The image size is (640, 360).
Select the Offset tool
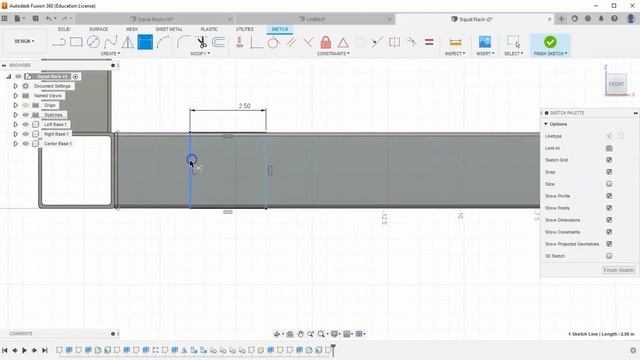coord(218,42)
